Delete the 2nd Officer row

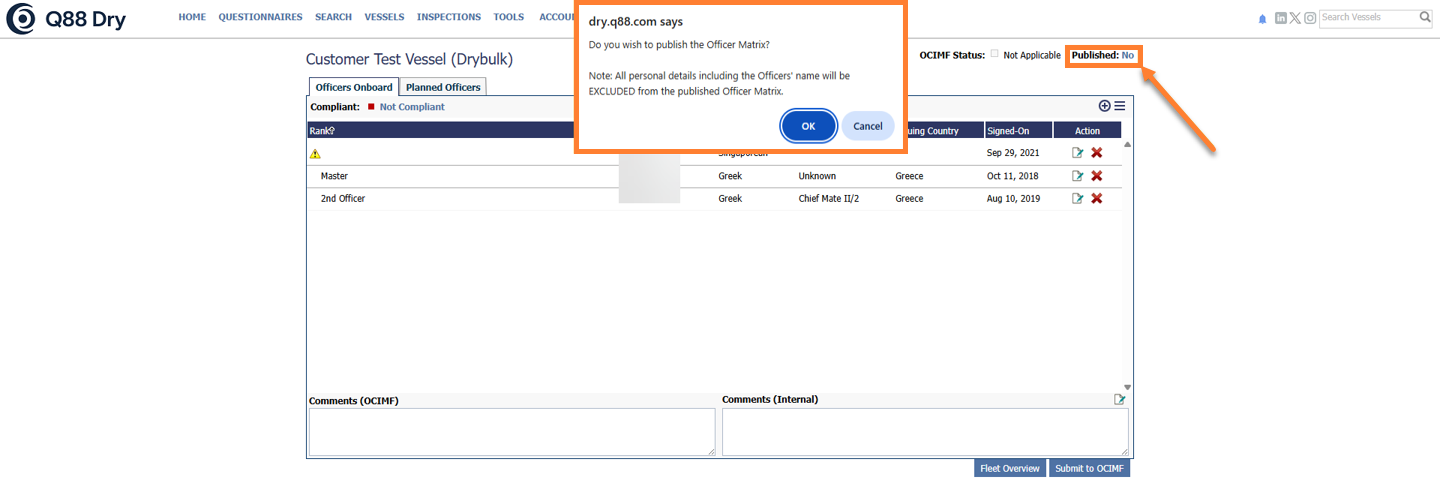1096,199
